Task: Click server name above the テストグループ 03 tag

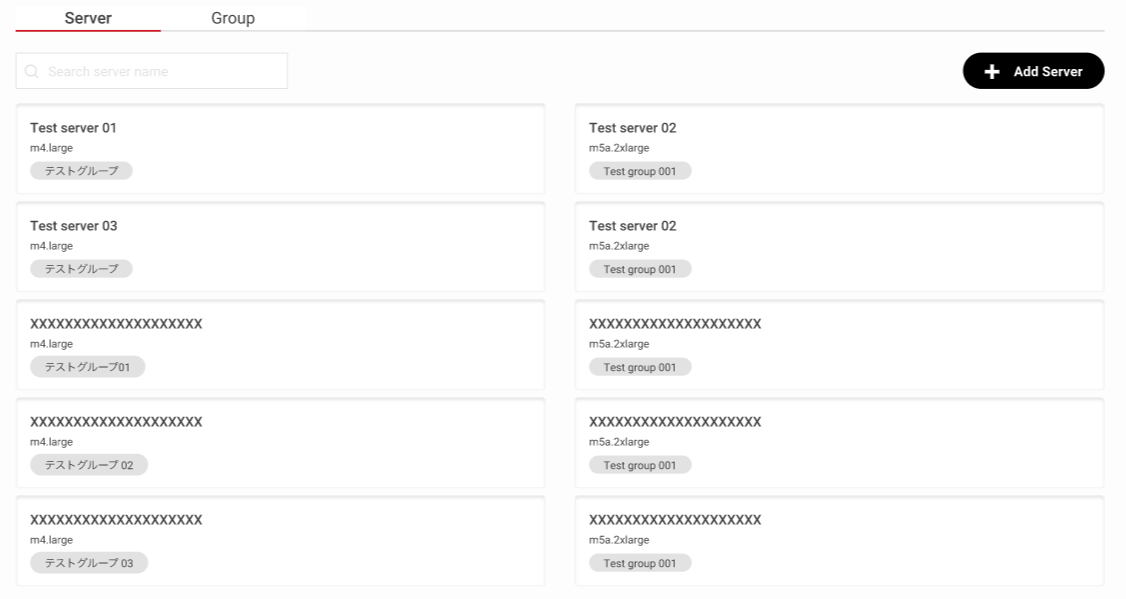Action: 116,520
